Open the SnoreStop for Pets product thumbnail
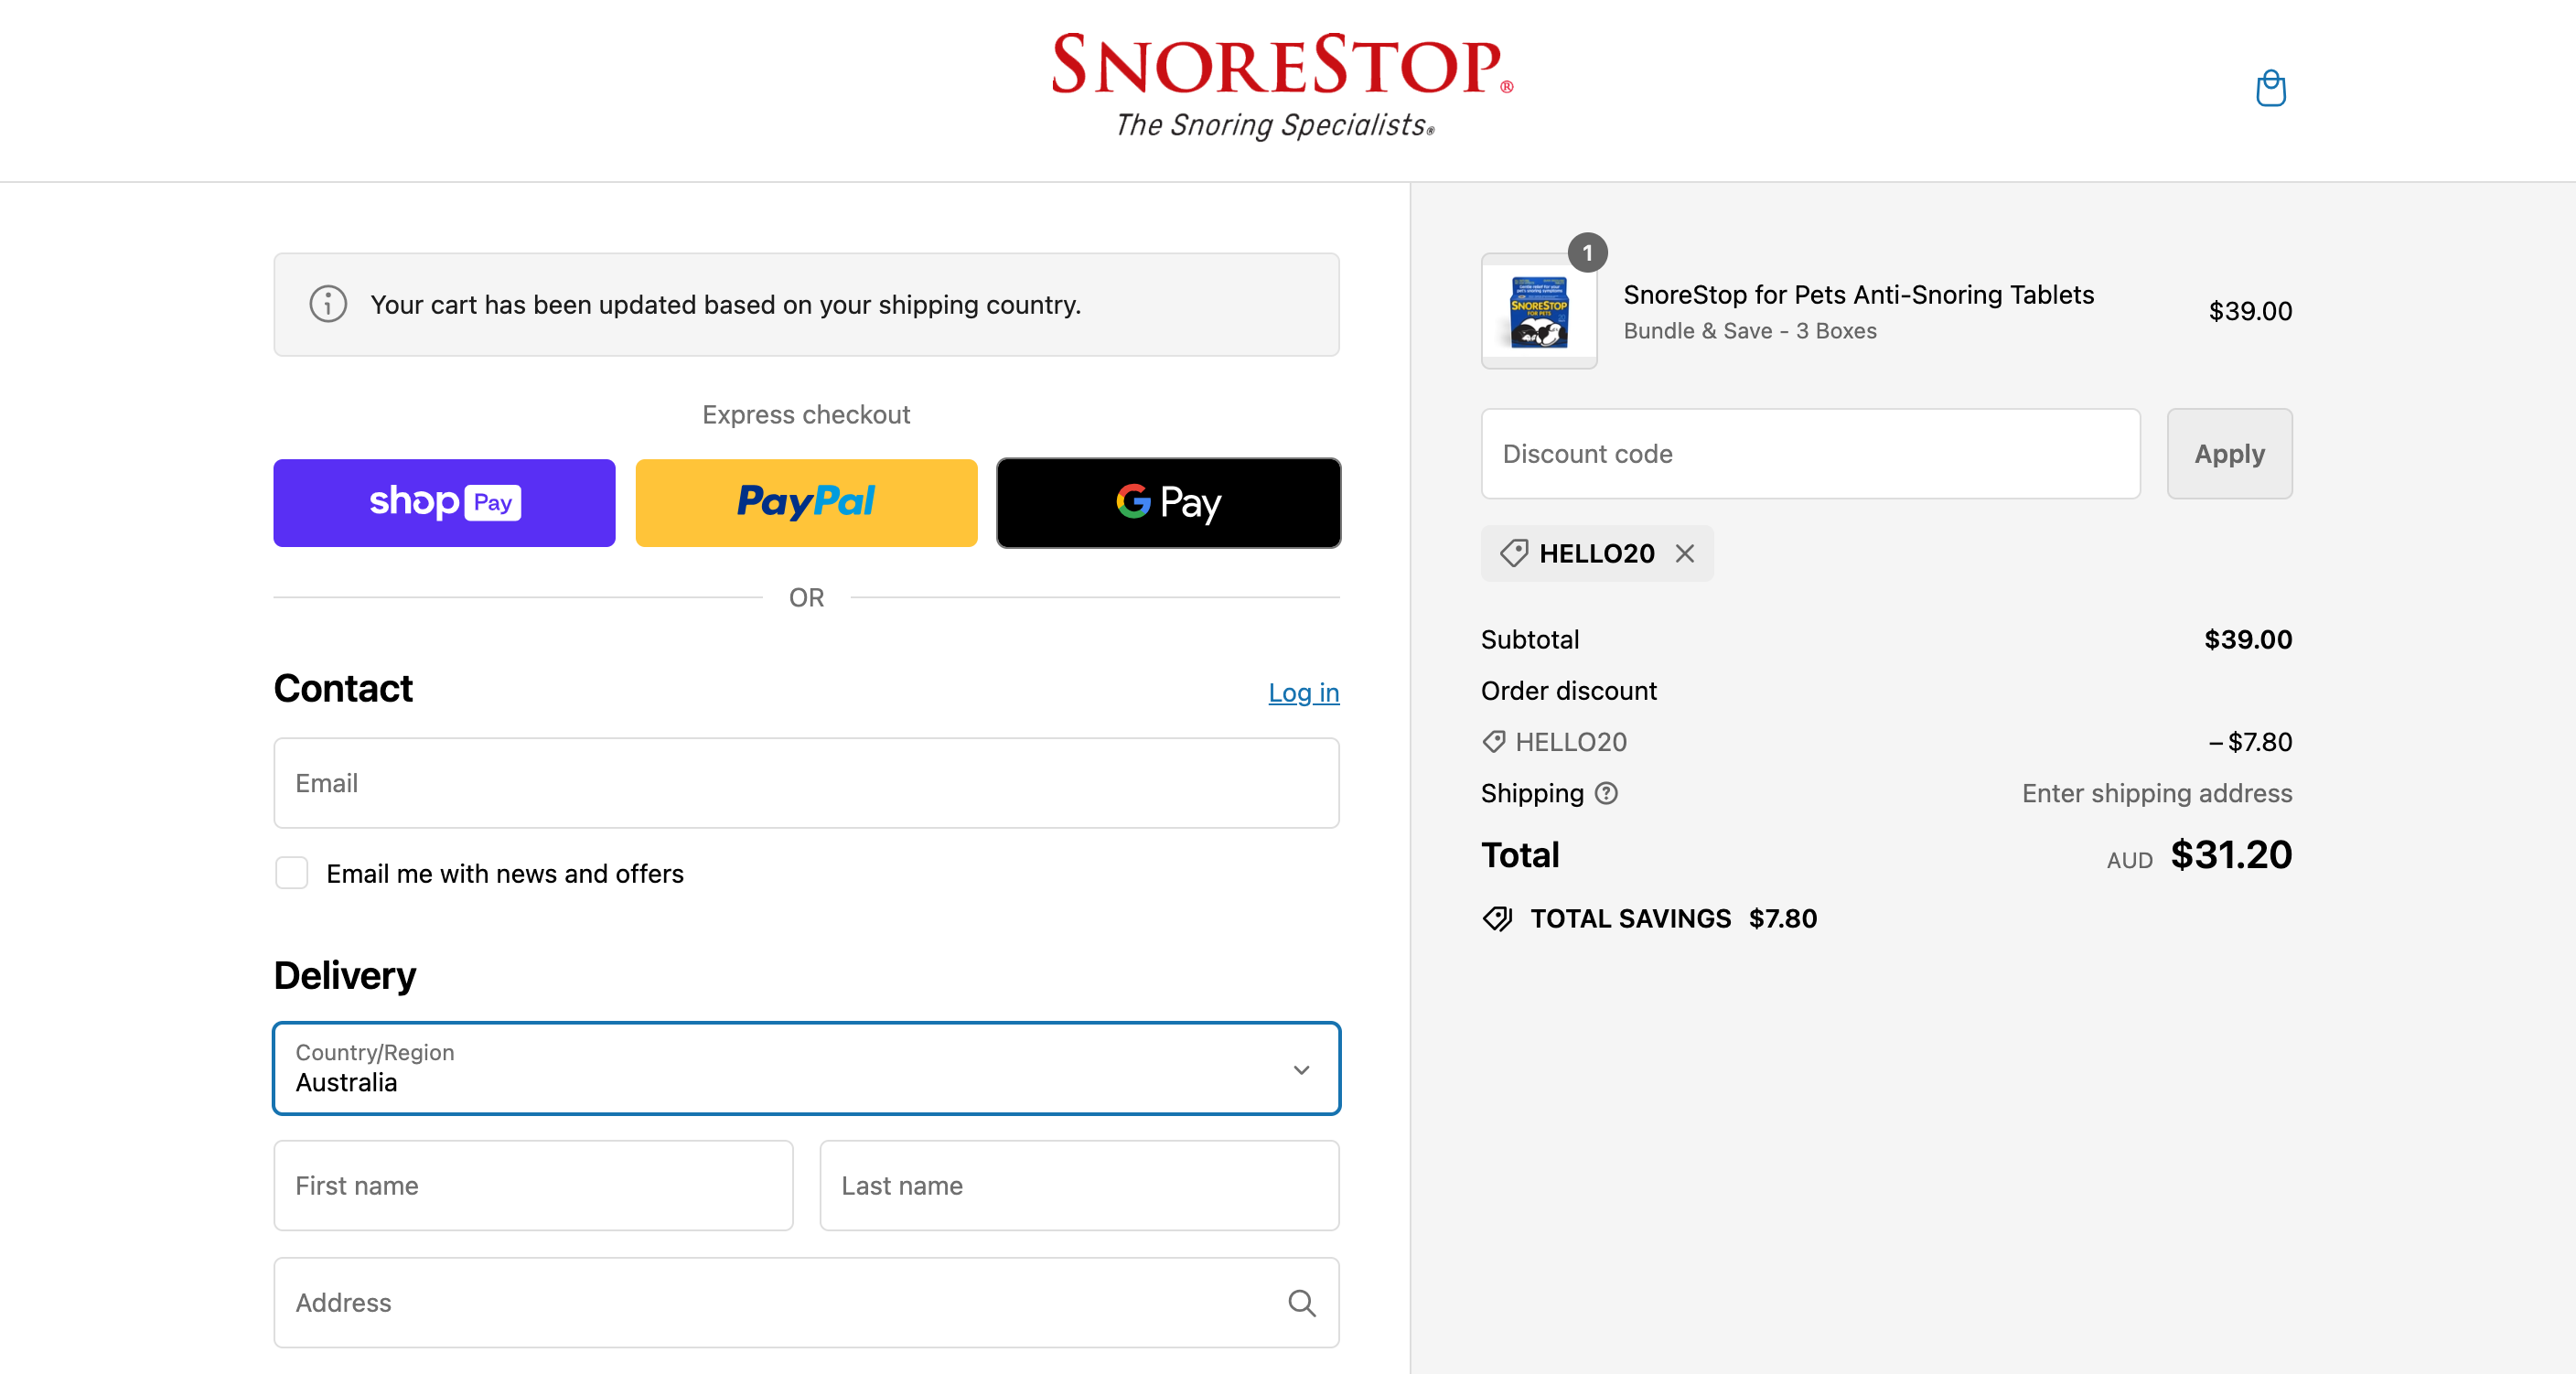 pos(1539,311)
